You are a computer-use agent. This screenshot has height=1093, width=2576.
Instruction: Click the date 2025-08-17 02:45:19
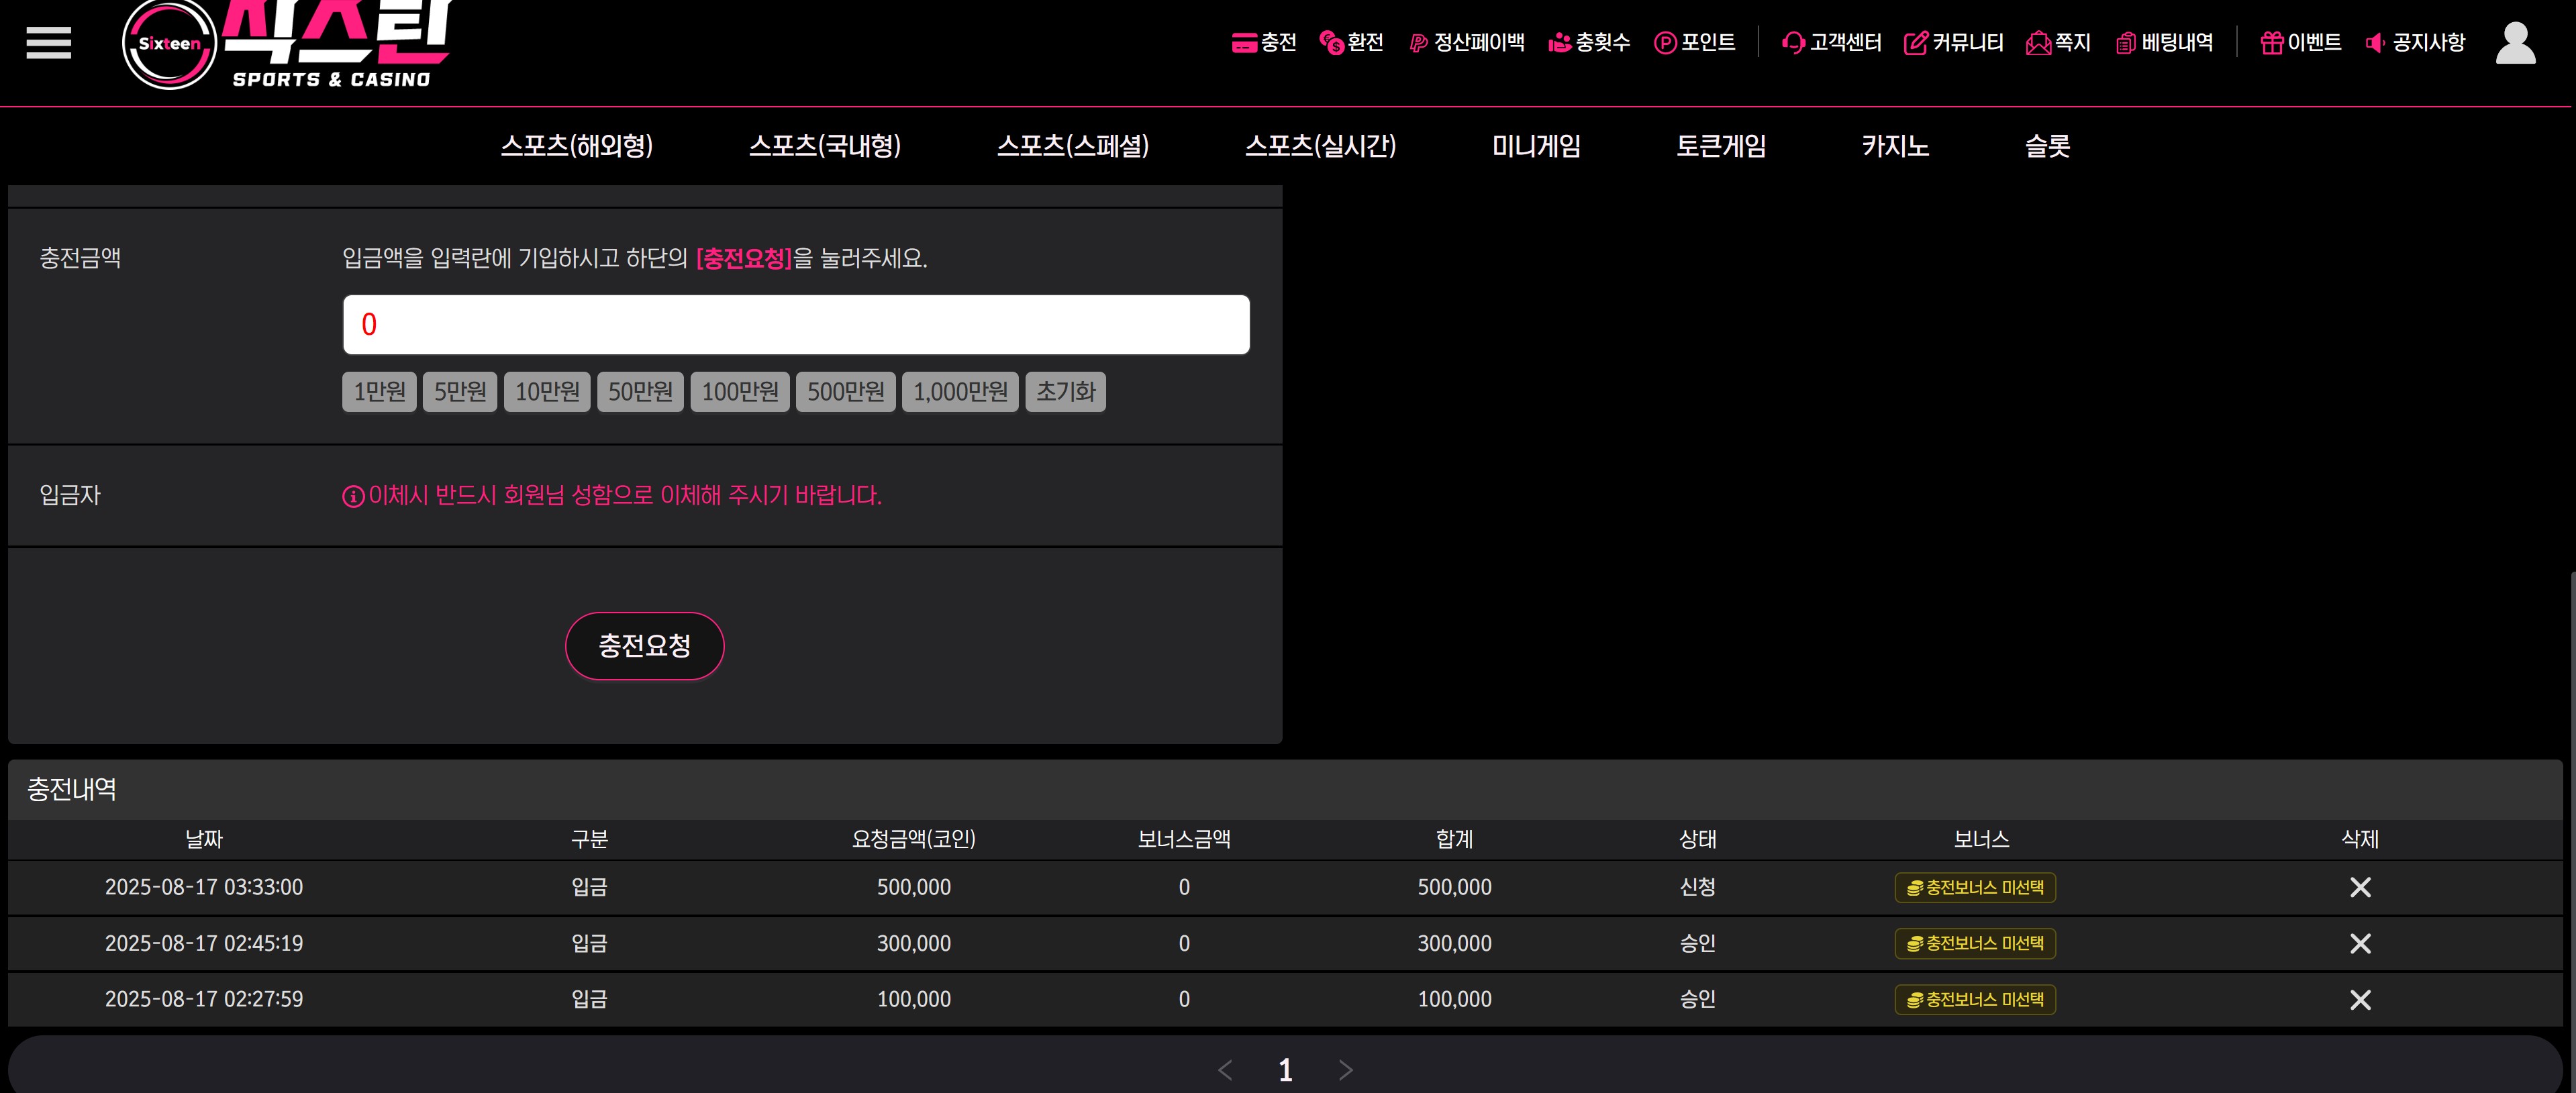tap(204, 943)
